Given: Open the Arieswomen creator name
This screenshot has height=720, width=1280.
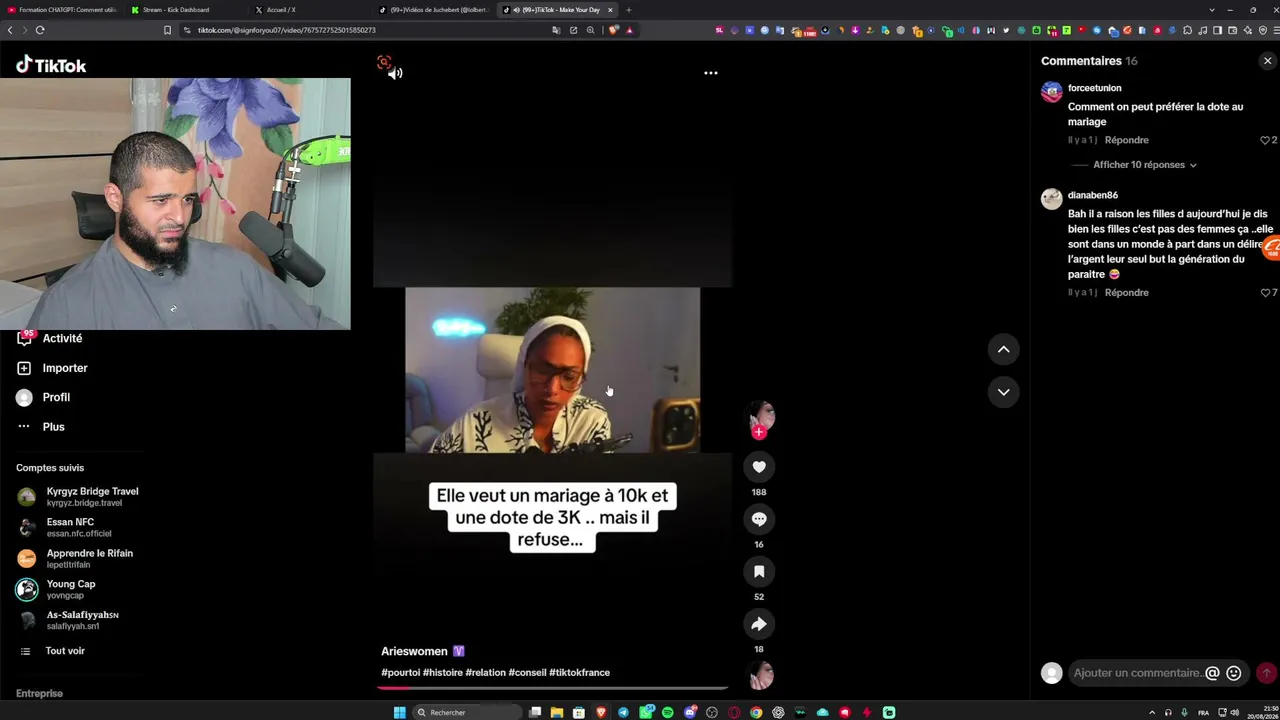Looking at the screenshot, I should (x=414, y=651).
